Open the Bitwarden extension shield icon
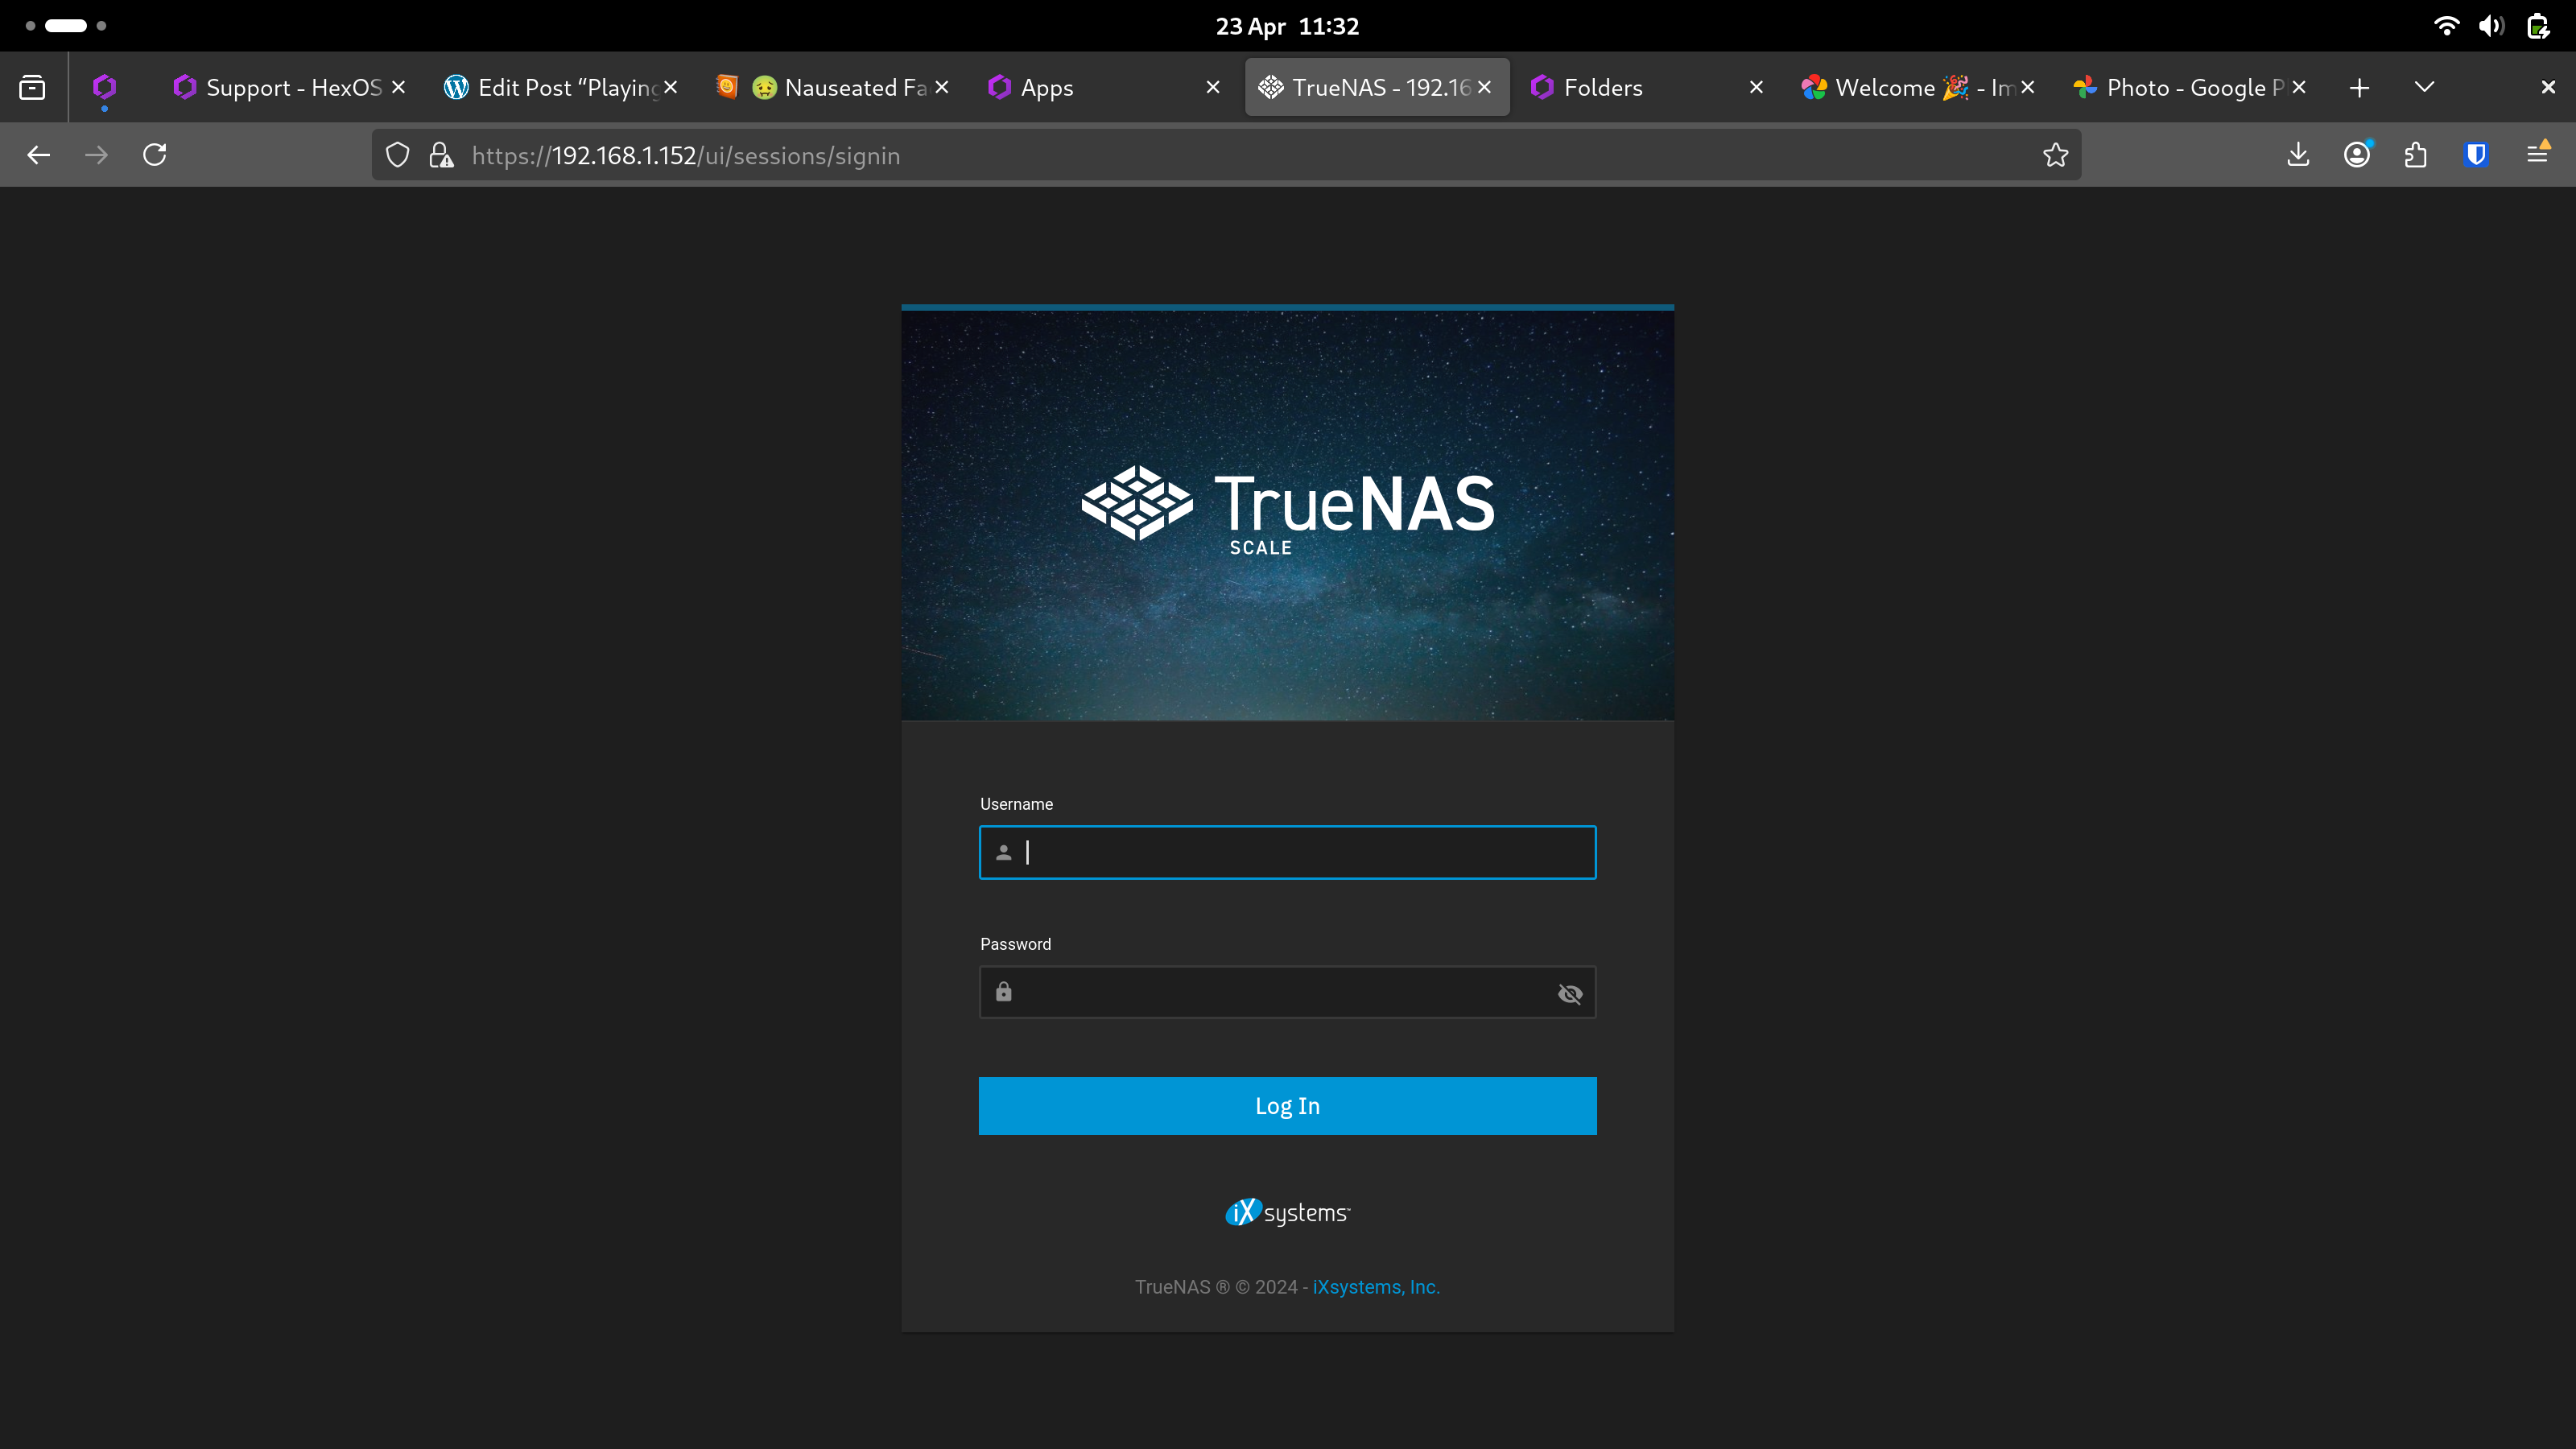The image size is (2576, 1449). click(x=2476, y=155)
